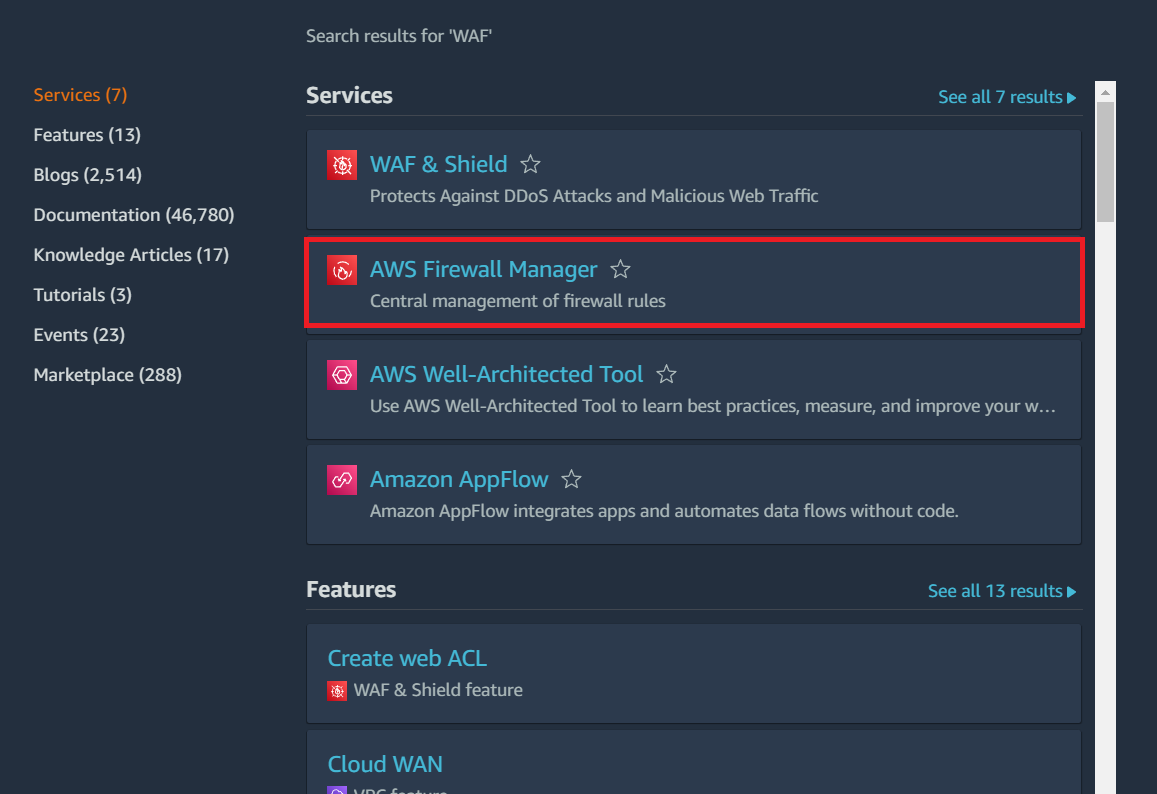Image resolution: width=1157 pixels, height=794 pixels.
Task: Open the Create web ACL feature
Action: pos(406,658)
